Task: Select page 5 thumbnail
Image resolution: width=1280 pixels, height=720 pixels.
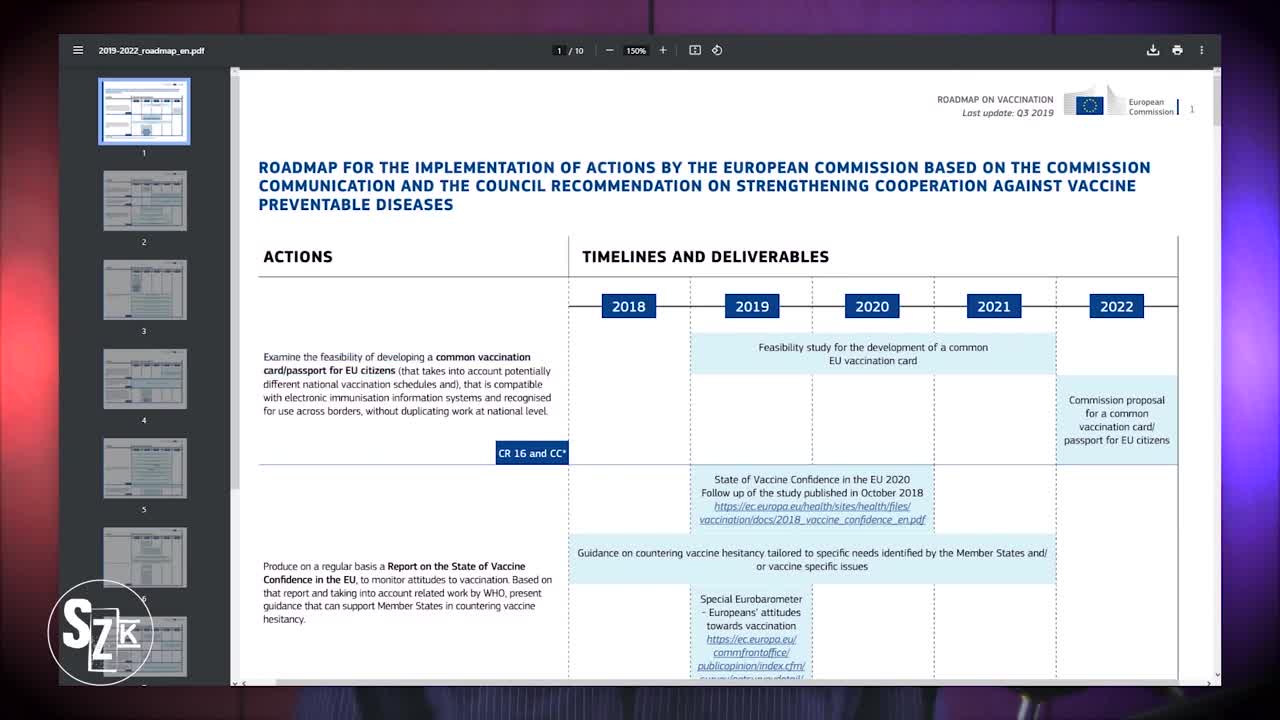Action: [x=144, y=468]
